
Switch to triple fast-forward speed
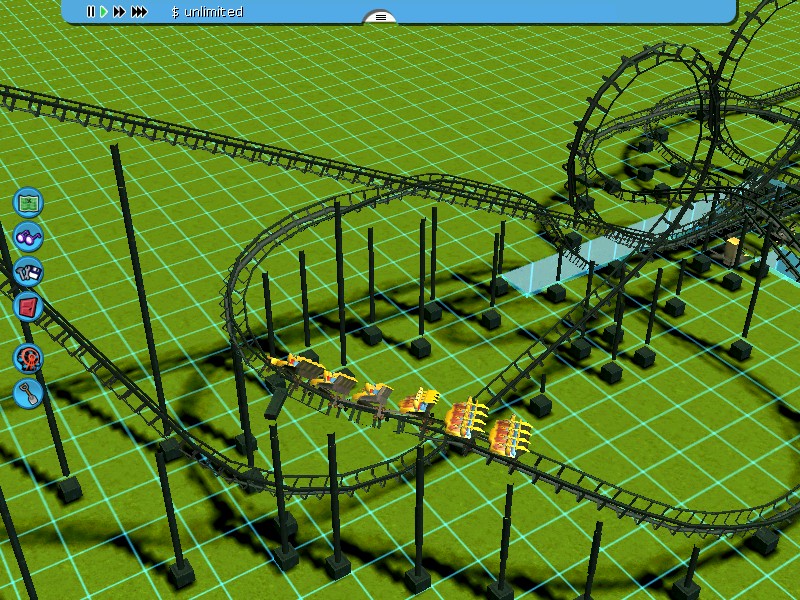click(139, 12)
